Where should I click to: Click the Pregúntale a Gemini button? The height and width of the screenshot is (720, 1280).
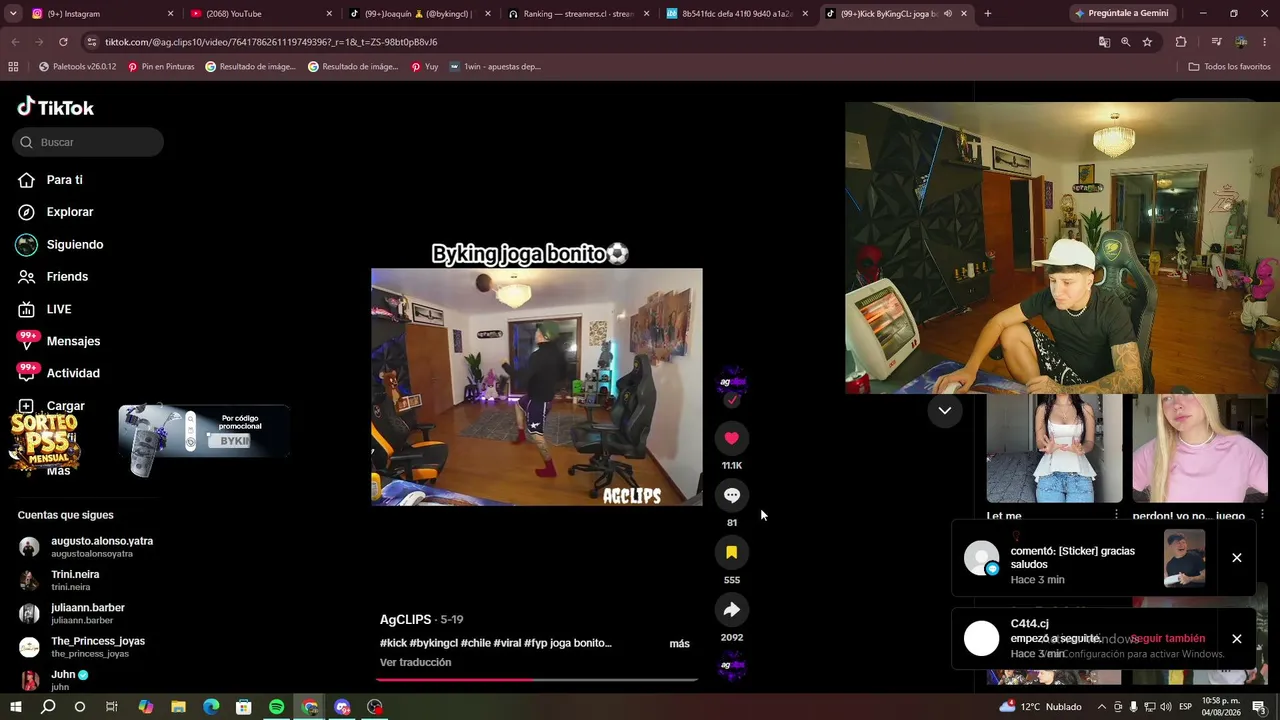1120,14
